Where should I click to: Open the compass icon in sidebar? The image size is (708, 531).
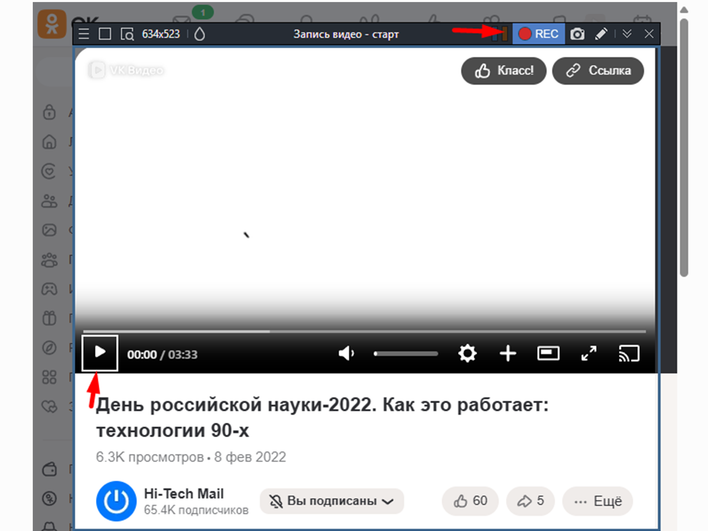point(49,347)
